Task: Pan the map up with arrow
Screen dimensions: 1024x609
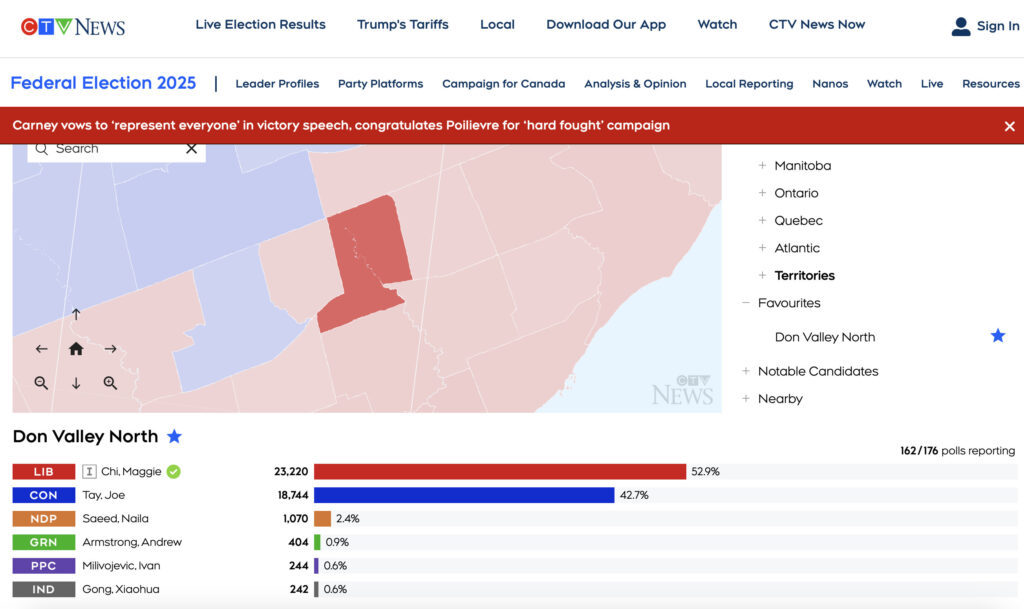Action: click(x=76, y=315)
